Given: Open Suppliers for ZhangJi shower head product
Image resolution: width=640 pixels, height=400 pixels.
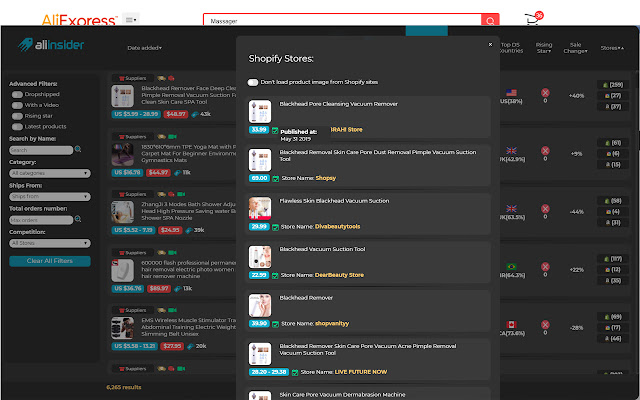Looking at the screenshot, I should point(132,194).
